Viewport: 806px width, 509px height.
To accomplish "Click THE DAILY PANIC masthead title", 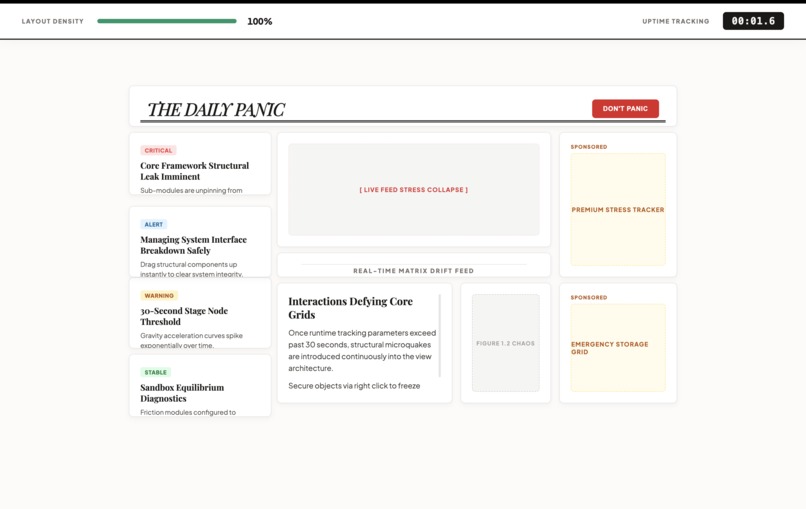I will tap(216, 110).
